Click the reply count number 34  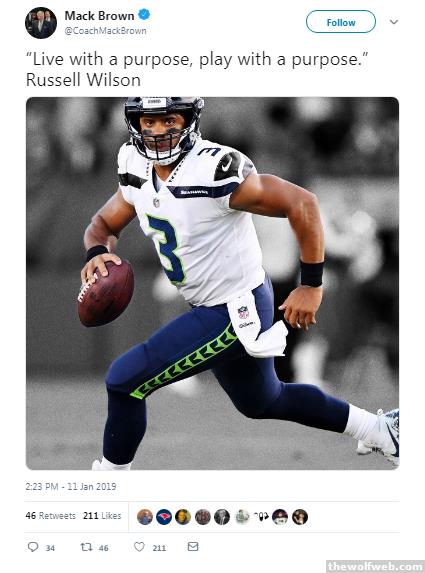(x=50, y=548)
